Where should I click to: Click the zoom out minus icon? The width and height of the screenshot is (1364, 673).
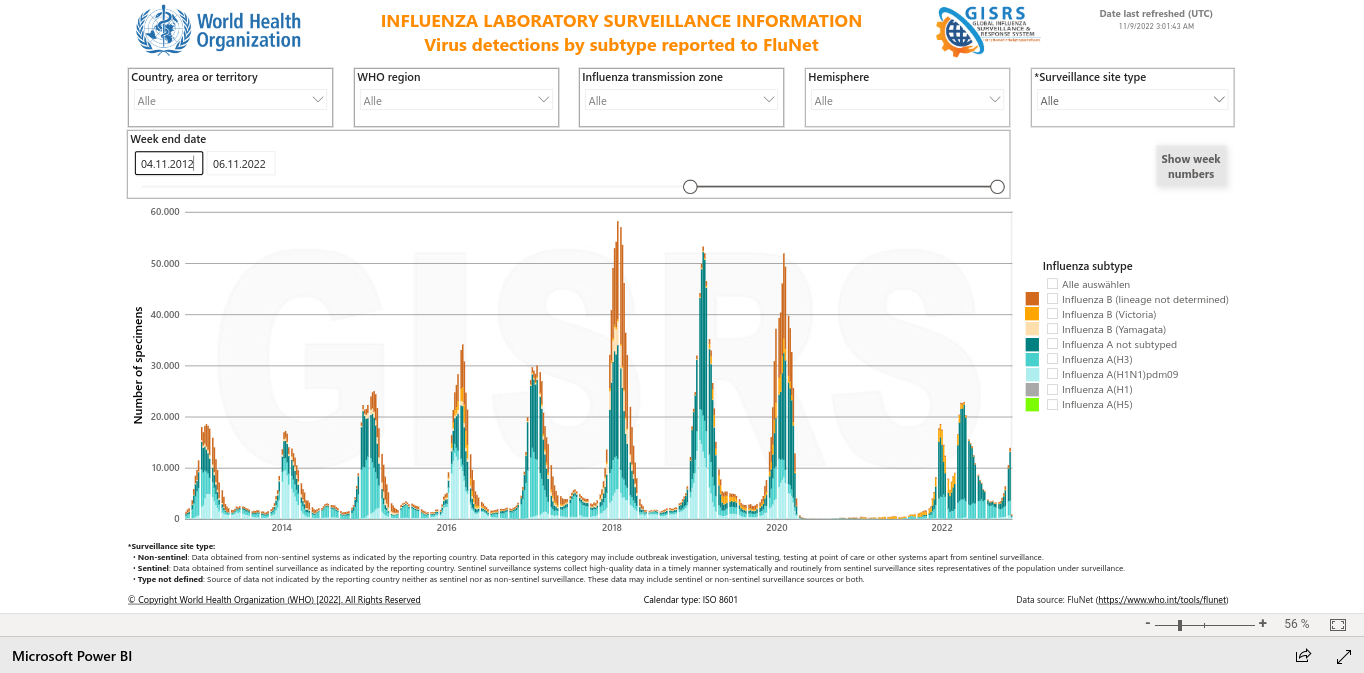point(1147,624)
